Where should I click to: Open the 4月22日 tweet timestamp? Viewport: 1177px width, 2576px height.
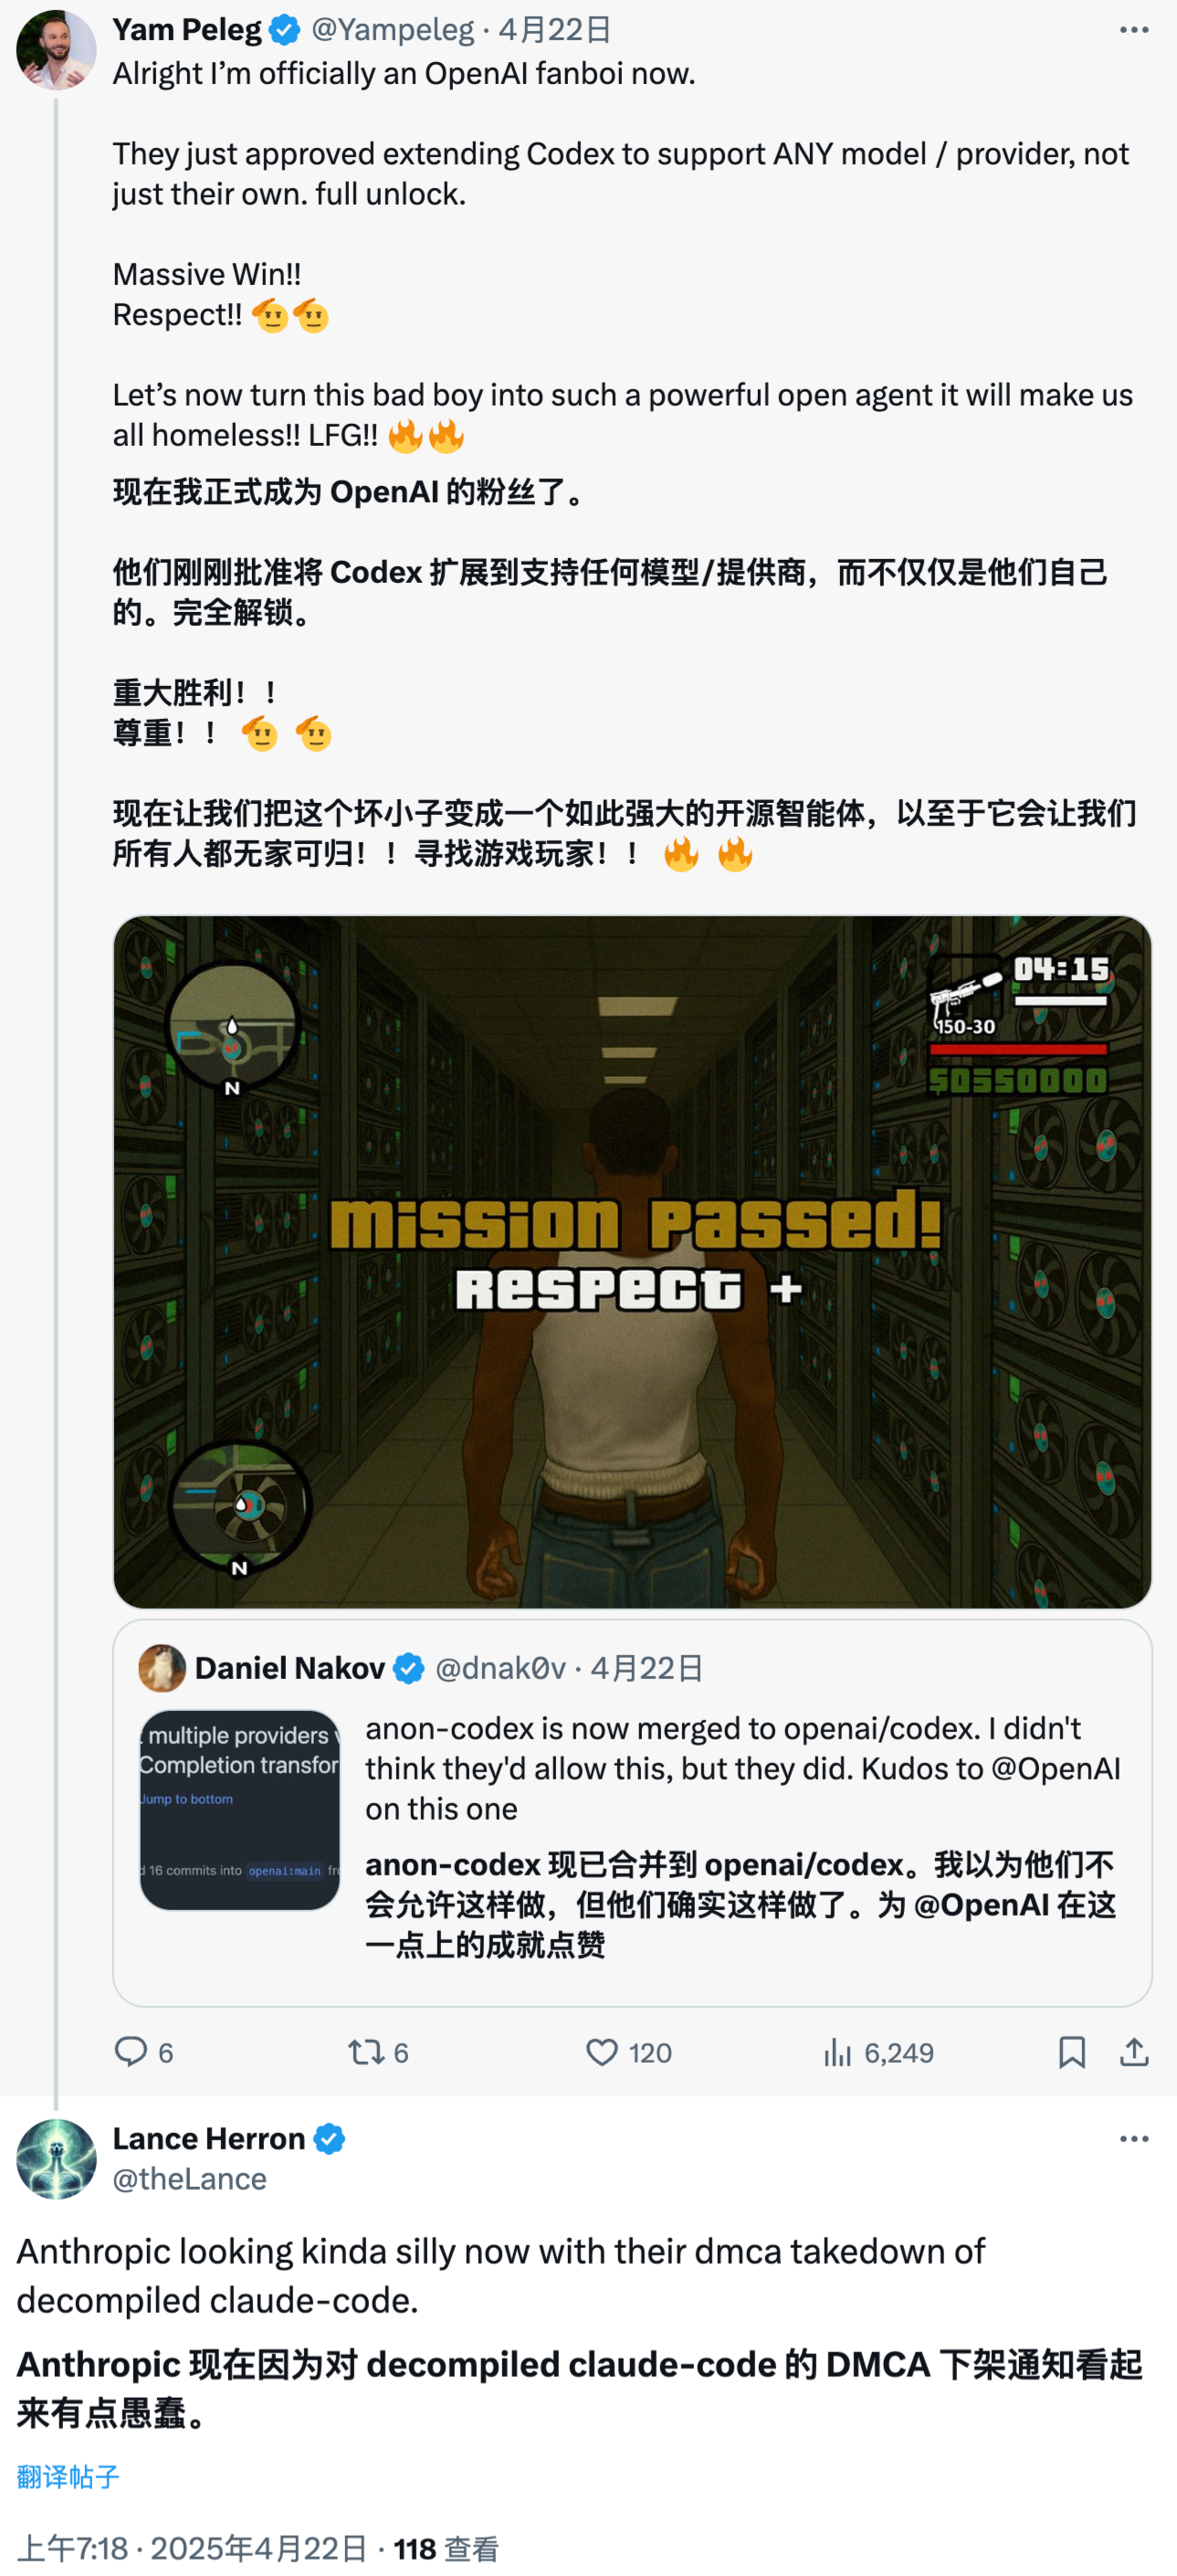554,30
